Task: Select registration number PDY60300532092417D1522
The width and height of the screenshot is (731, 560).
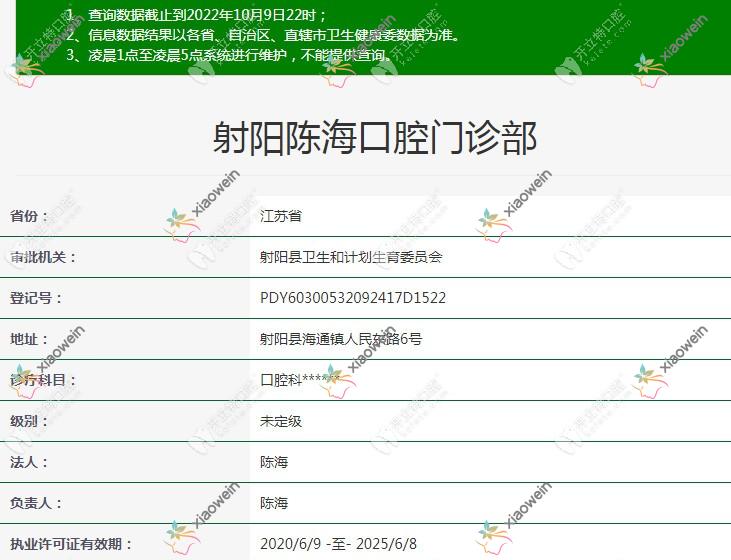Action: (353, 298)
